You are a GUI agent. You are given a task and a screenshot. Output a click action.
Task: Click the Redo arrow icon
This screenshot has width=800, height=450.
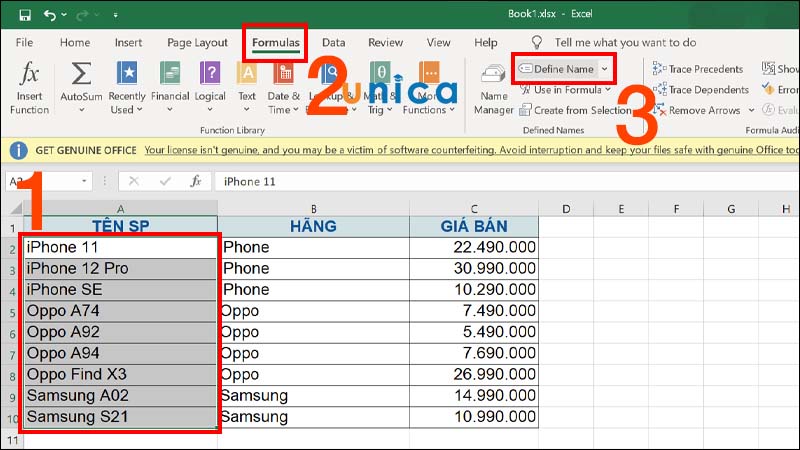(x=82, y=15)
